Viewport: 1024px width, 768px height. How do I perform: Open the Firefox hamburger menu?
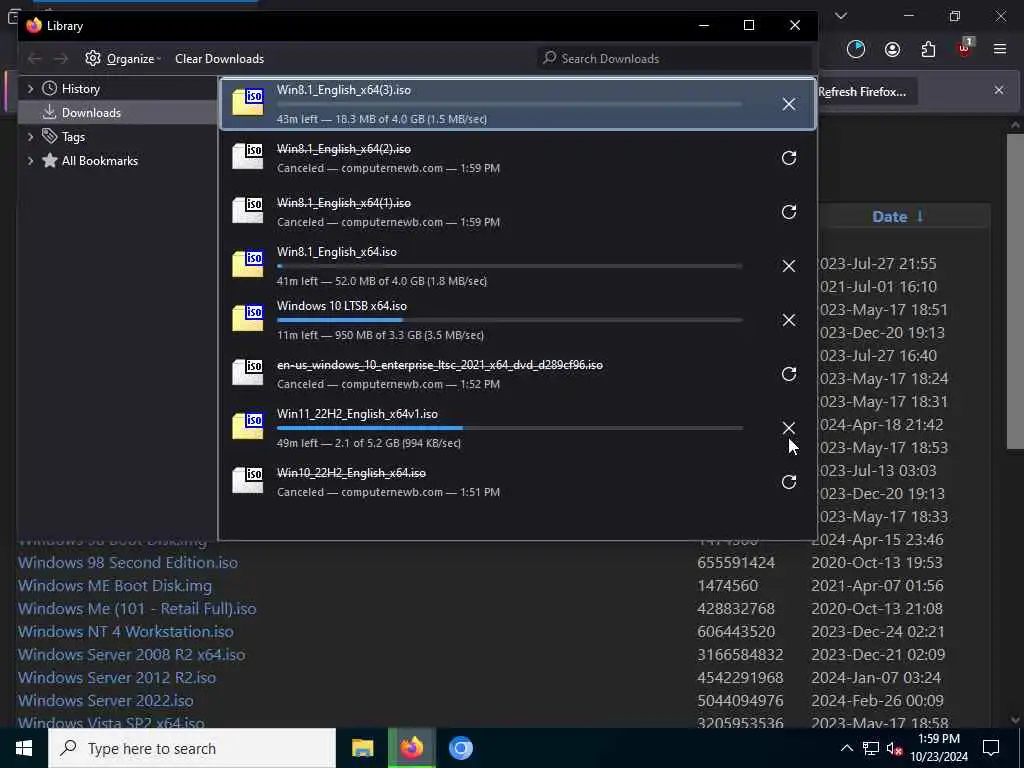point(1000,50)
